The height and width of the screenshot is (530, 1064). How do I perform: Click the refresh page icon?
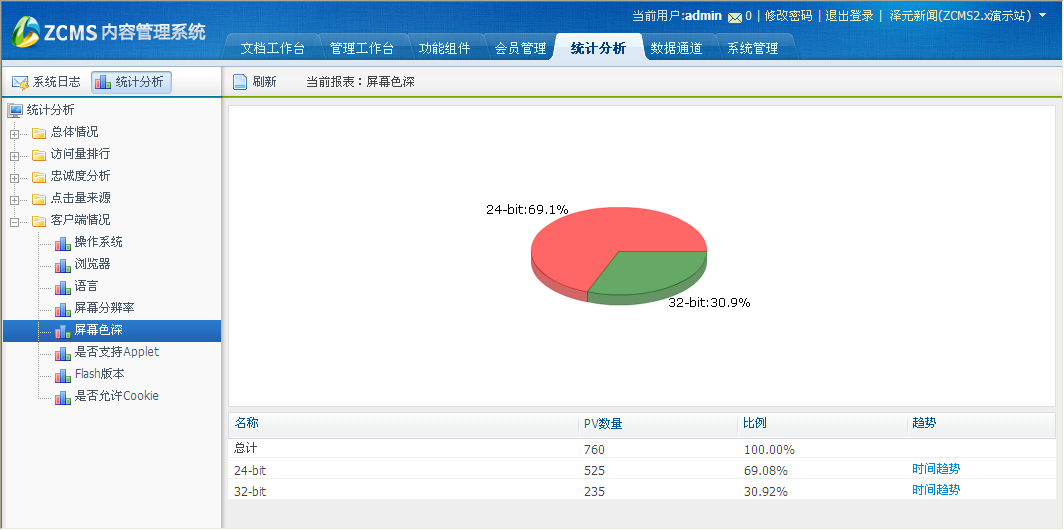click(x=240, y=82)
